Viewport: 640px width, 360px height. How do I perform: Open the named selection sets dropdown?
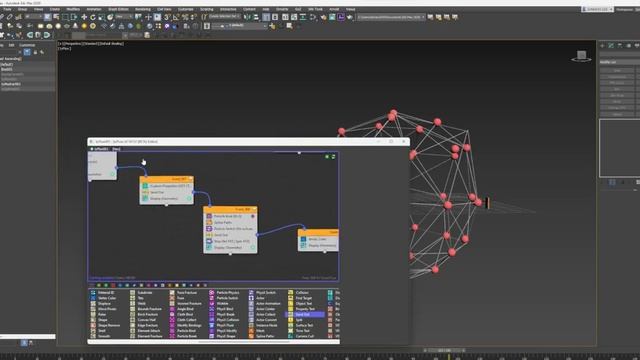pos(225,17)
